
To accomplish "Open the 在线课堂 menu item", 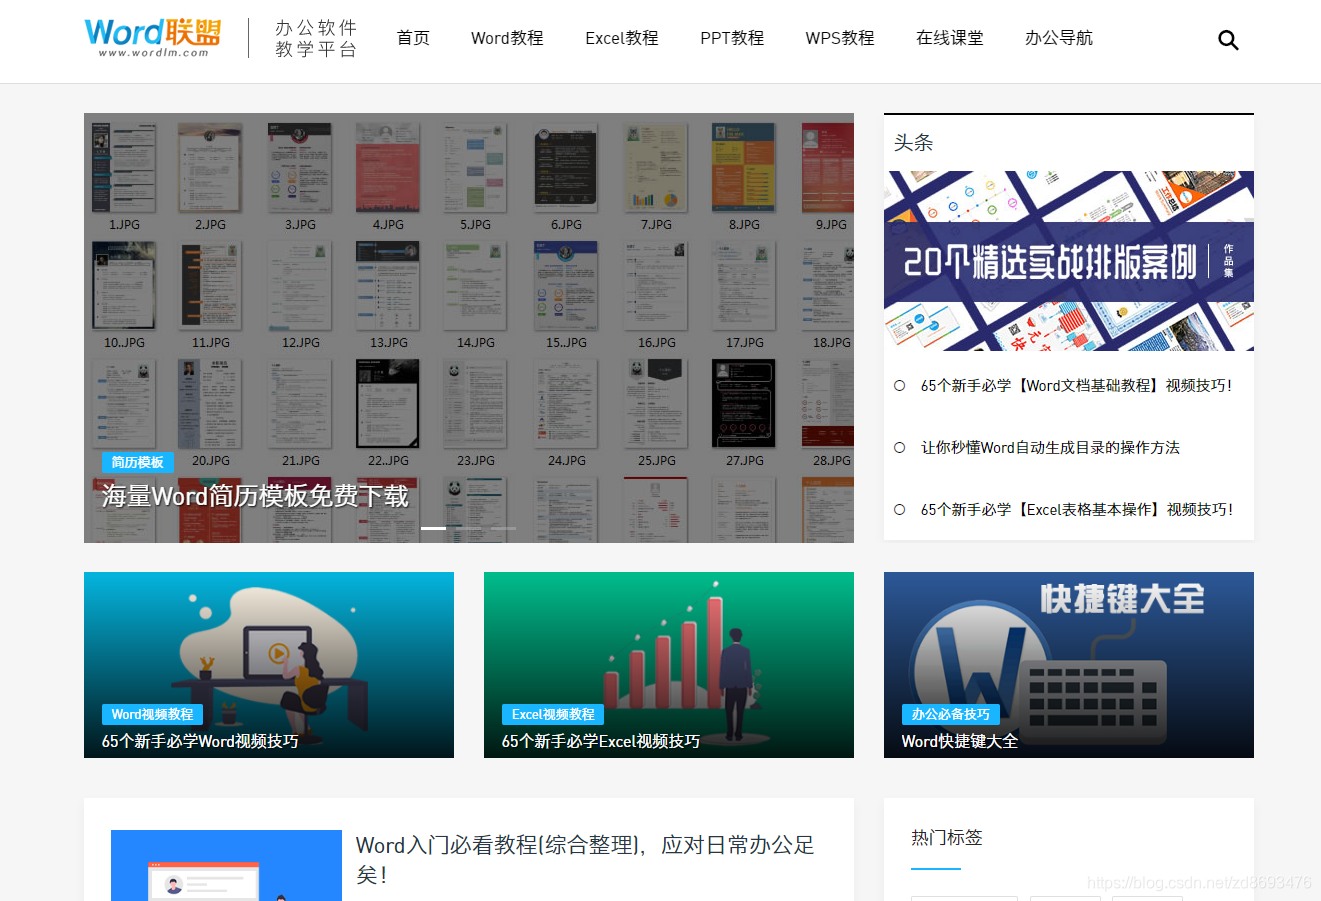I will coord(950,38).
